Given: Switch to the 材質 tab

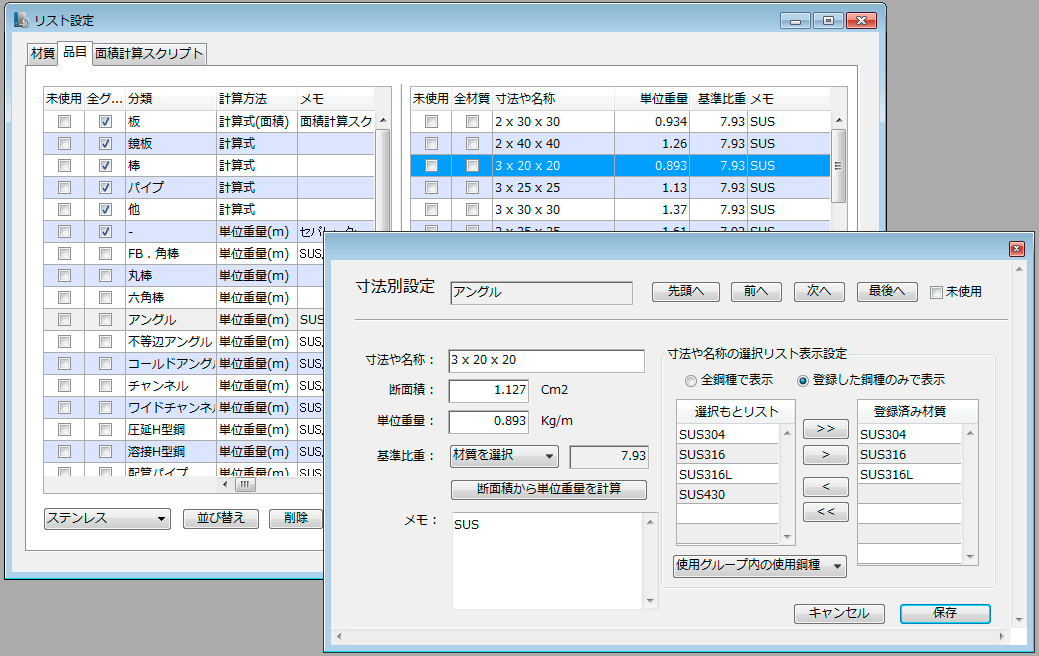Looking at the screenshot, I should pyautogui.click(x=42, y=54).
